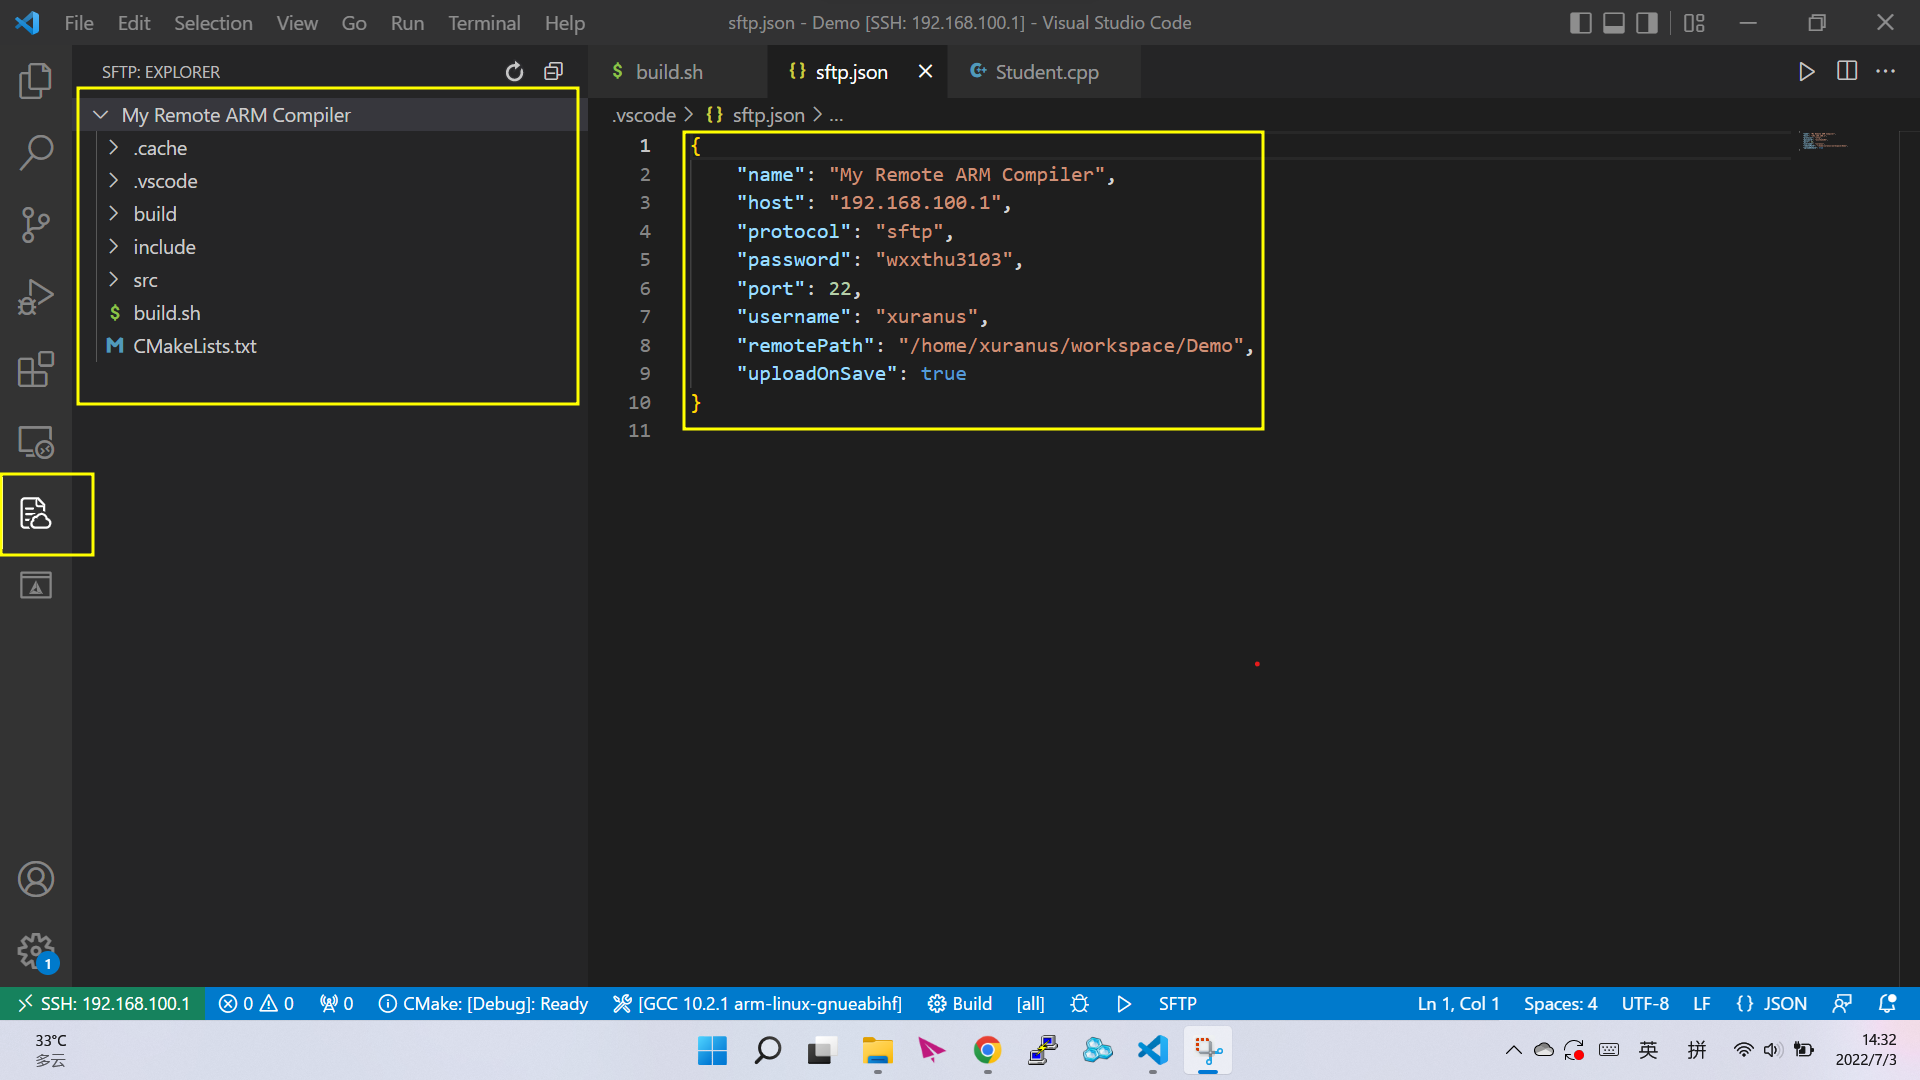Open Google Chrome from the taskbar
1920x1080 pixels.
987,1050
